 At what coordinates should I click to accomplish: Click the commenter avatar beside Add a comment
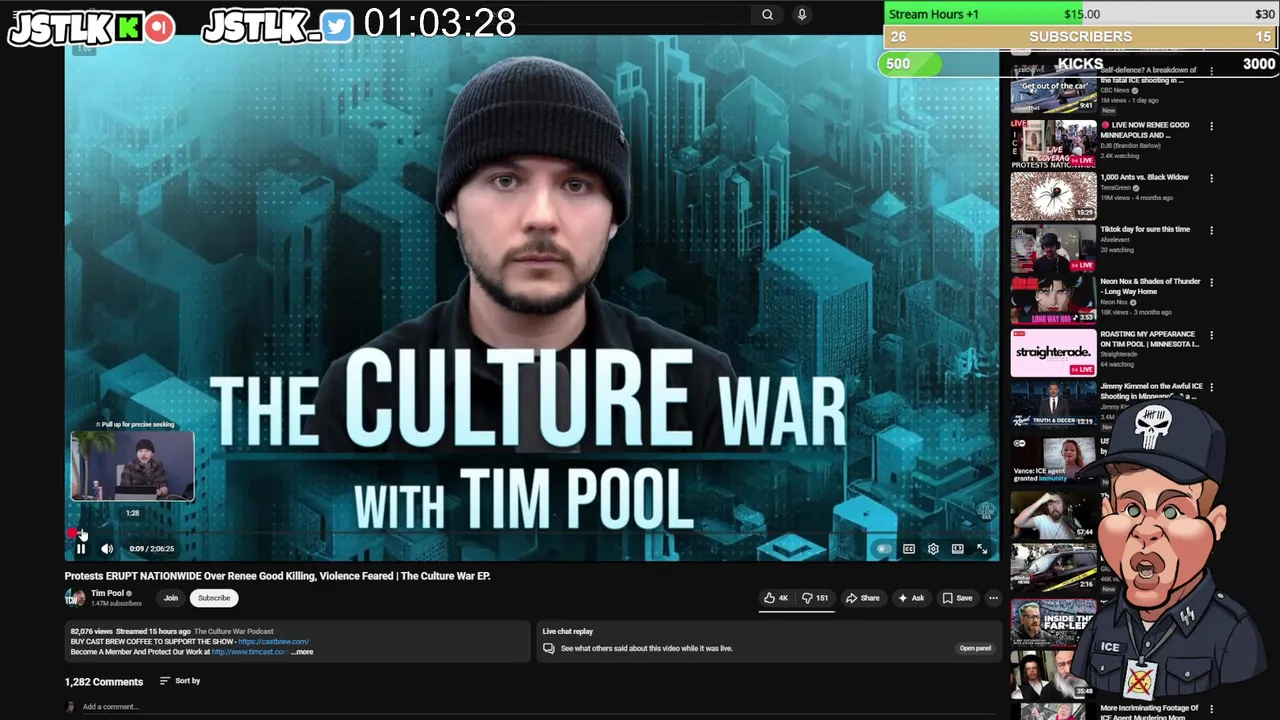click(70, 707)
